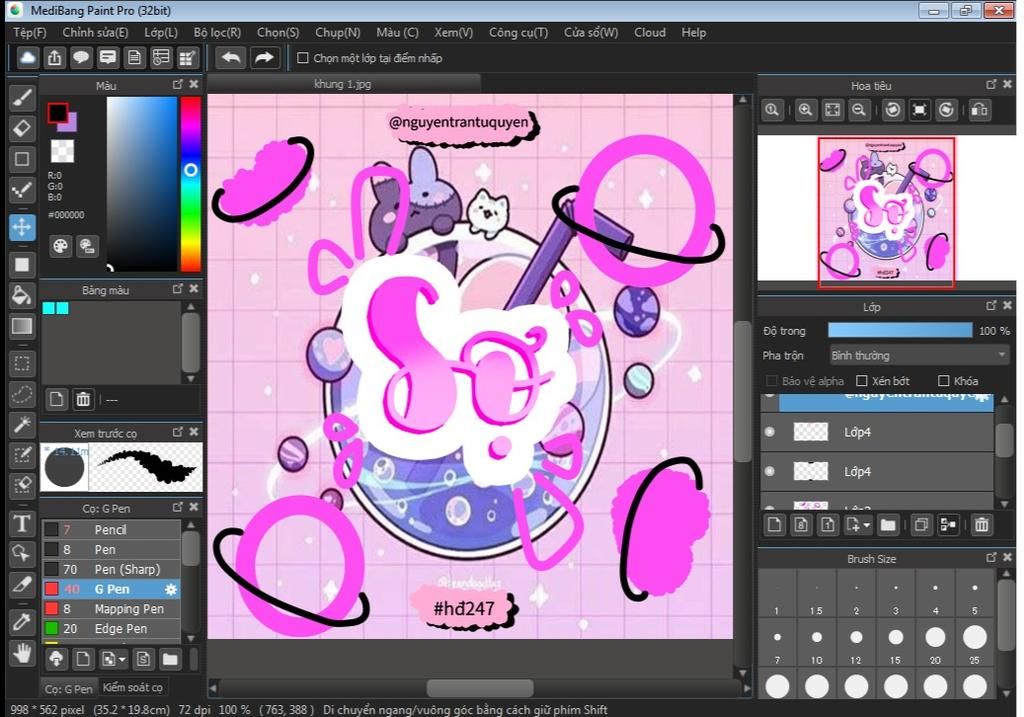Click the brush list scroll-down arrow
Viewport: 1024px width, 717px height.
191,638
